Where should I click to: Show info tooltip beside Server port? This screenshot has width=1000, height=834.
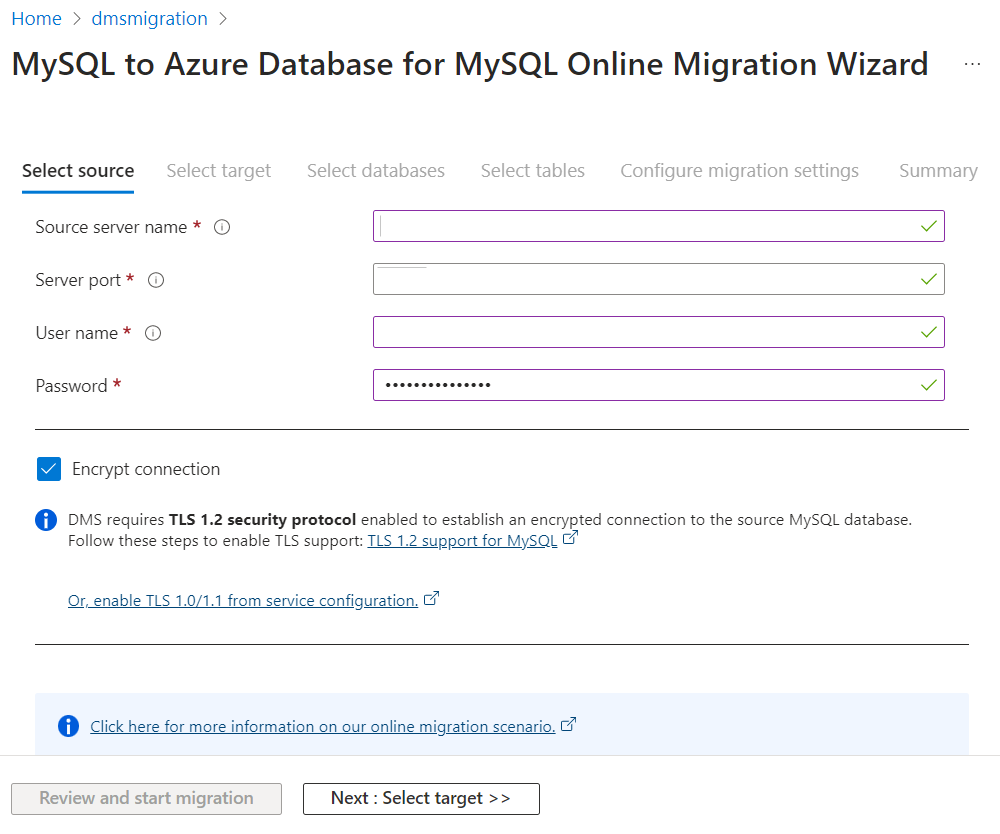[x=156, y=280]
